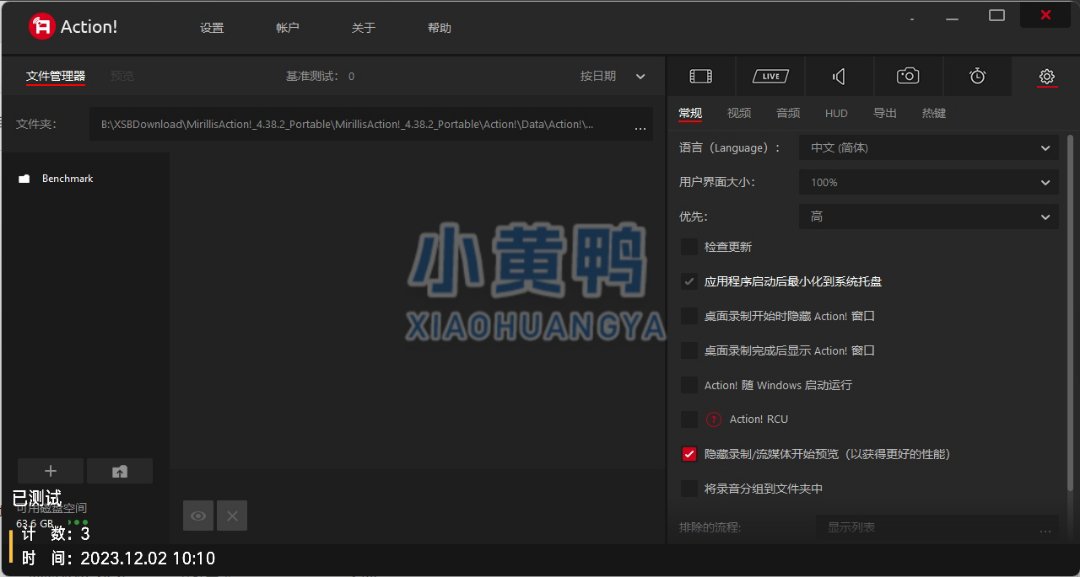Click the settings gear icon
Viewport: 1080px width, 577px height.
point(1047,76)
